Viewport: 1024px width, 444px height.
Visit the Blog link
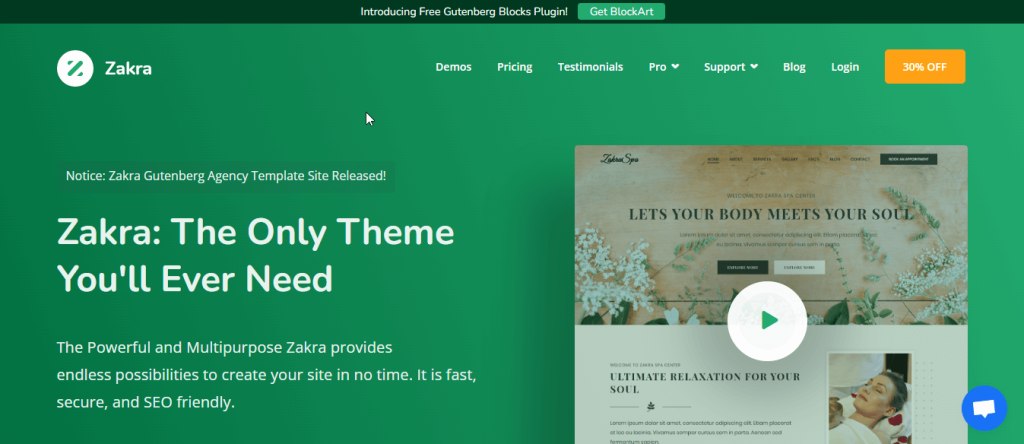point(794,67)
